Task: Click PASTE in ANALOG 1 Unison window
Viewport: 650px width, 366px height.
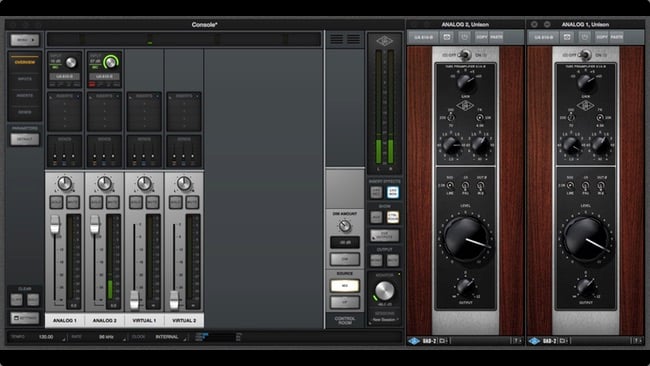Action: point(616,37)
